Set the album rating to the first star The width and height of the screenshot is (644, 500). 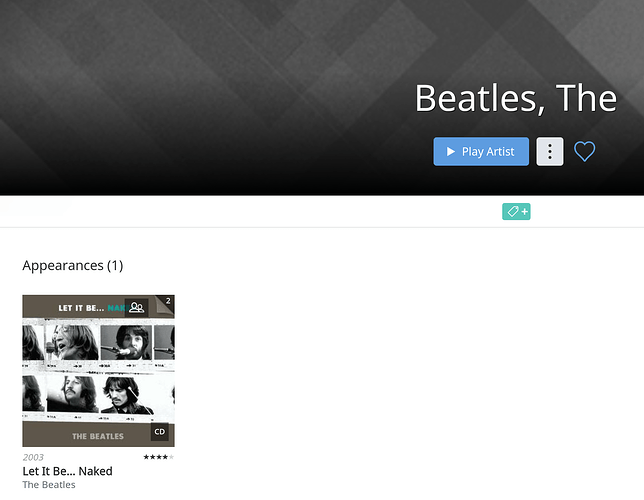click(x=146, y=457)
